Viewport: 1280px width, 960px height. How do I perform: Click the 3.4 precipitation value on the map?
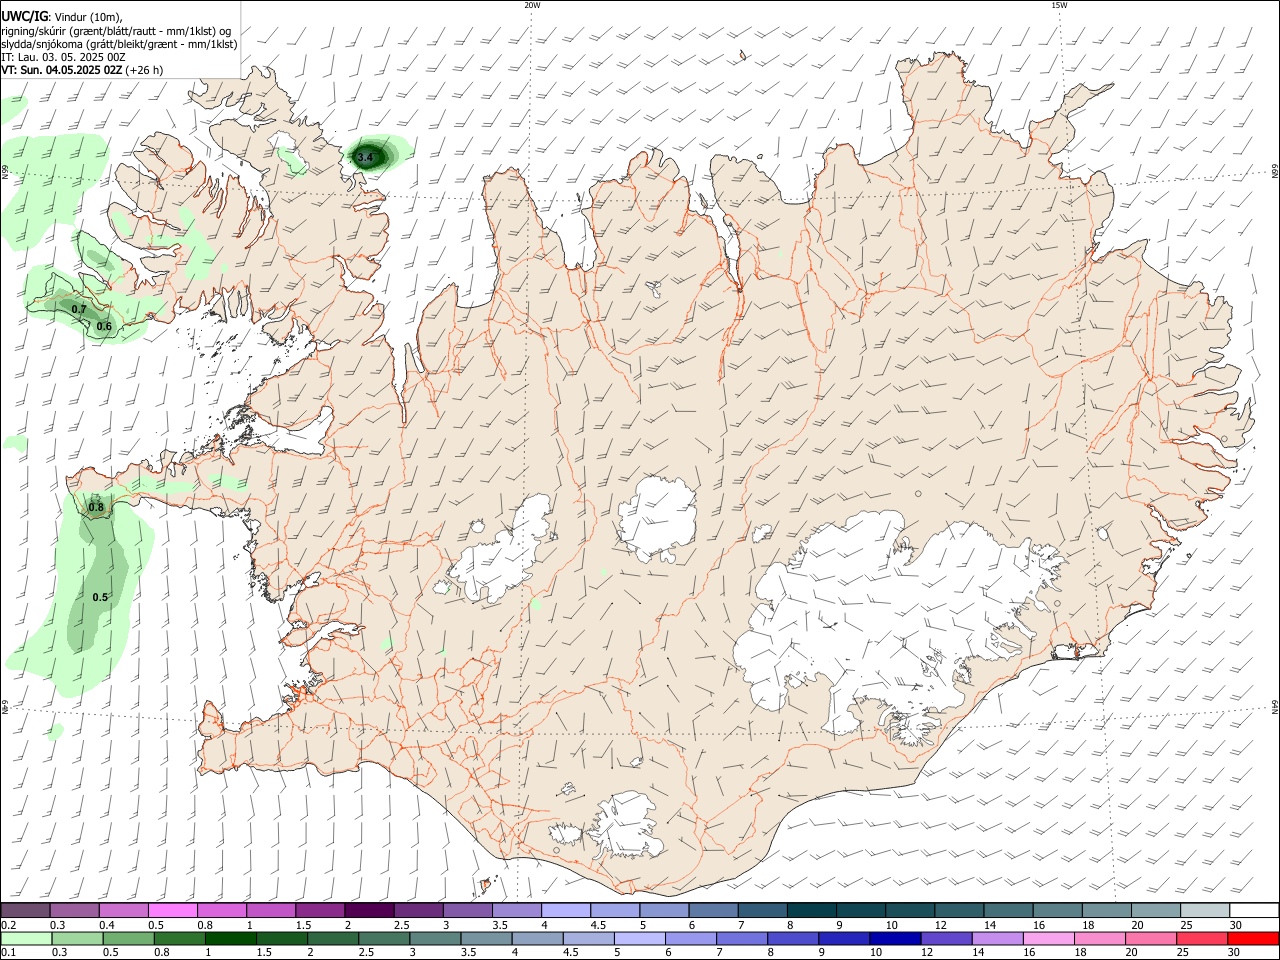(x=365, y=157)
